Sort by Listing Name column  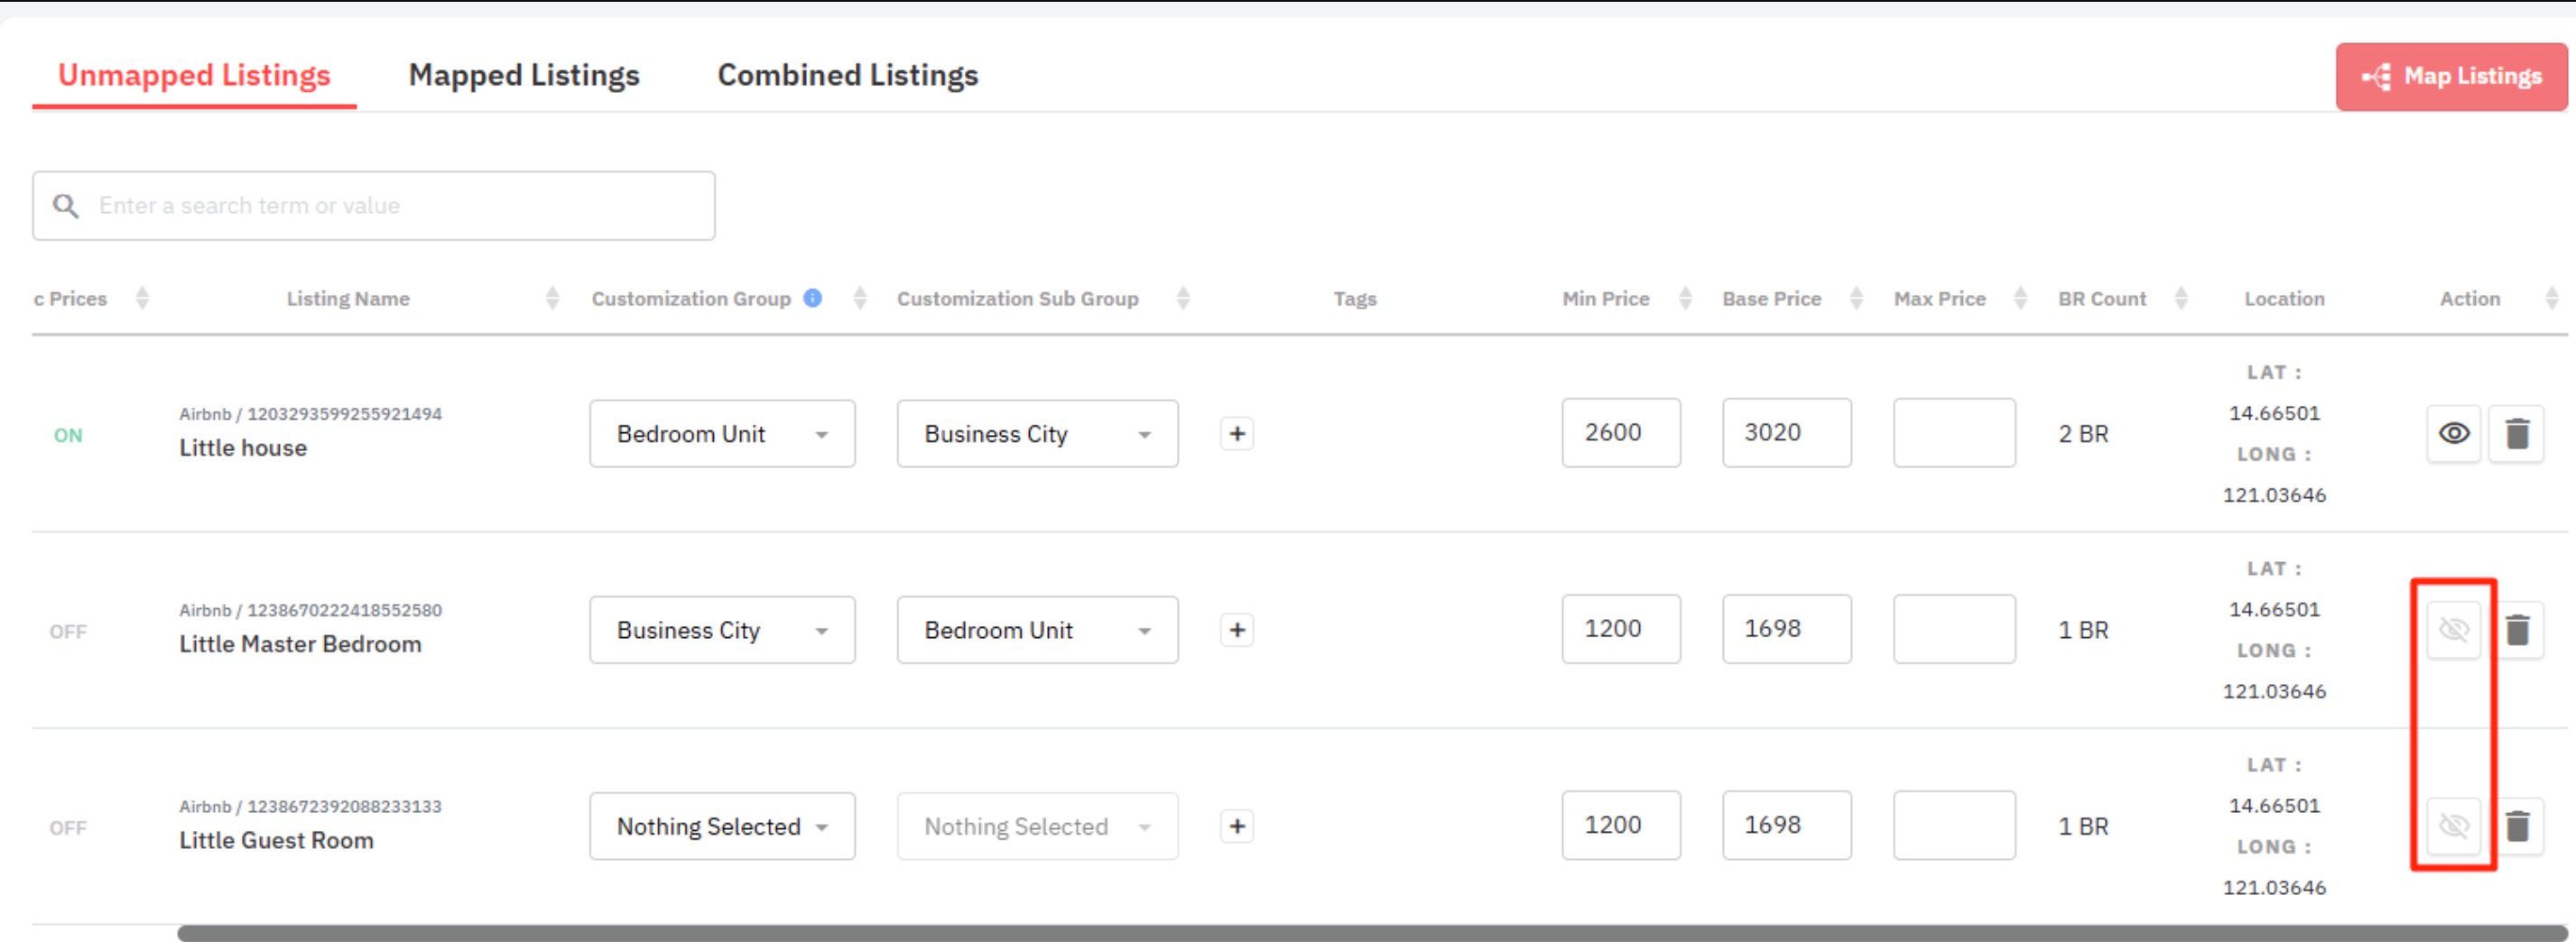[552, 298]
